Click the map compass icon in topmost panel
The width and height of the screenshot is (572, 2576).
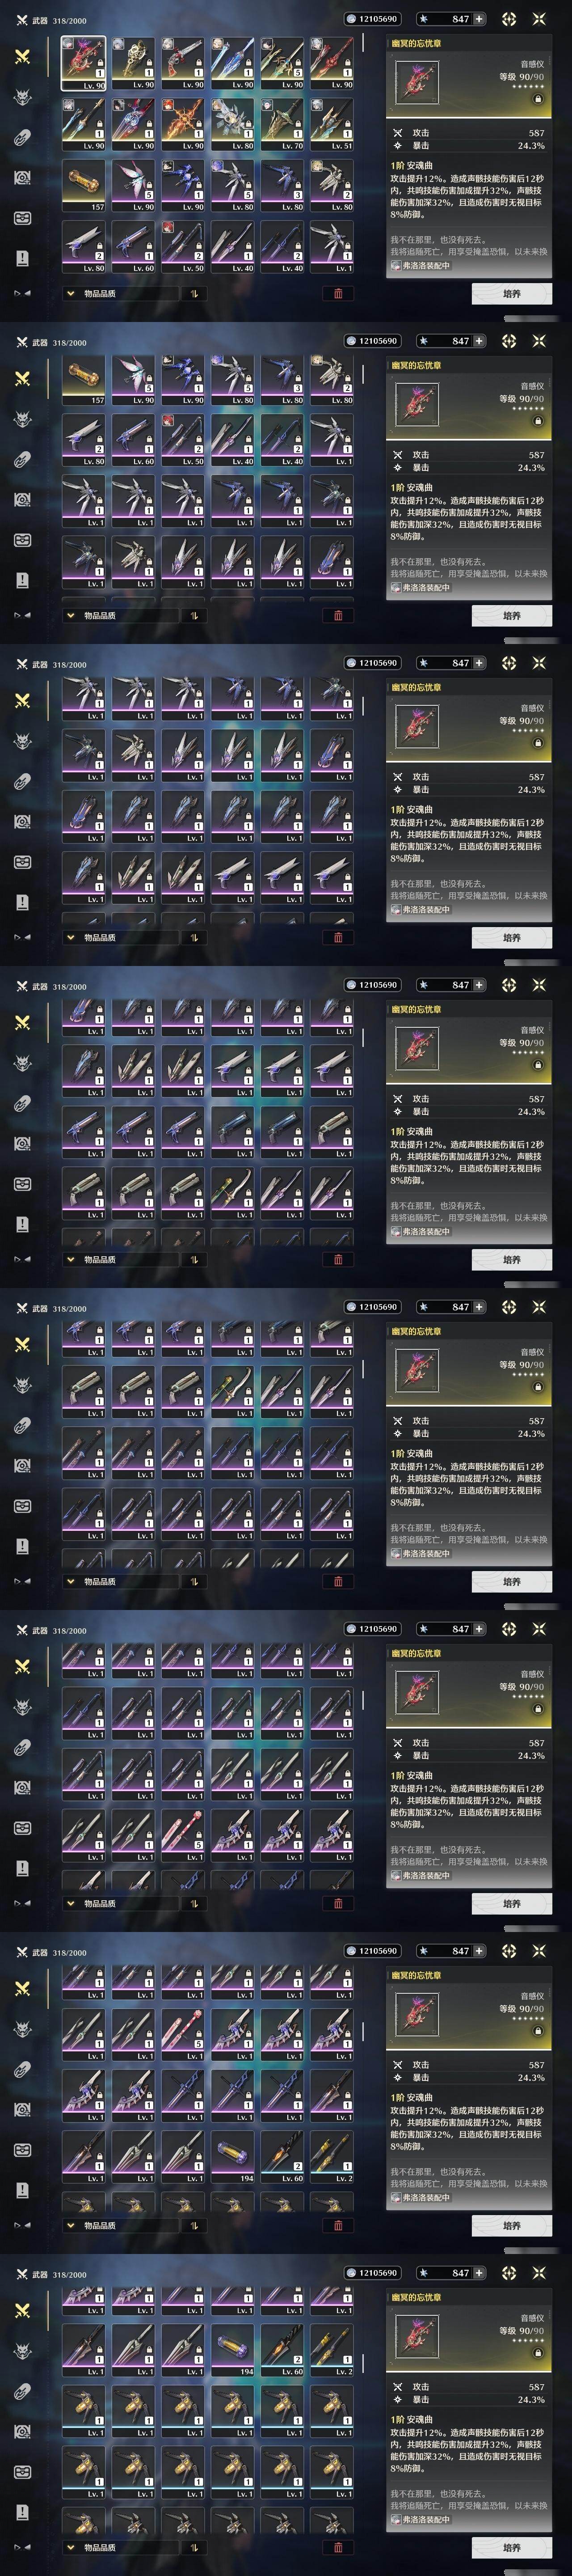coord(509,19)
